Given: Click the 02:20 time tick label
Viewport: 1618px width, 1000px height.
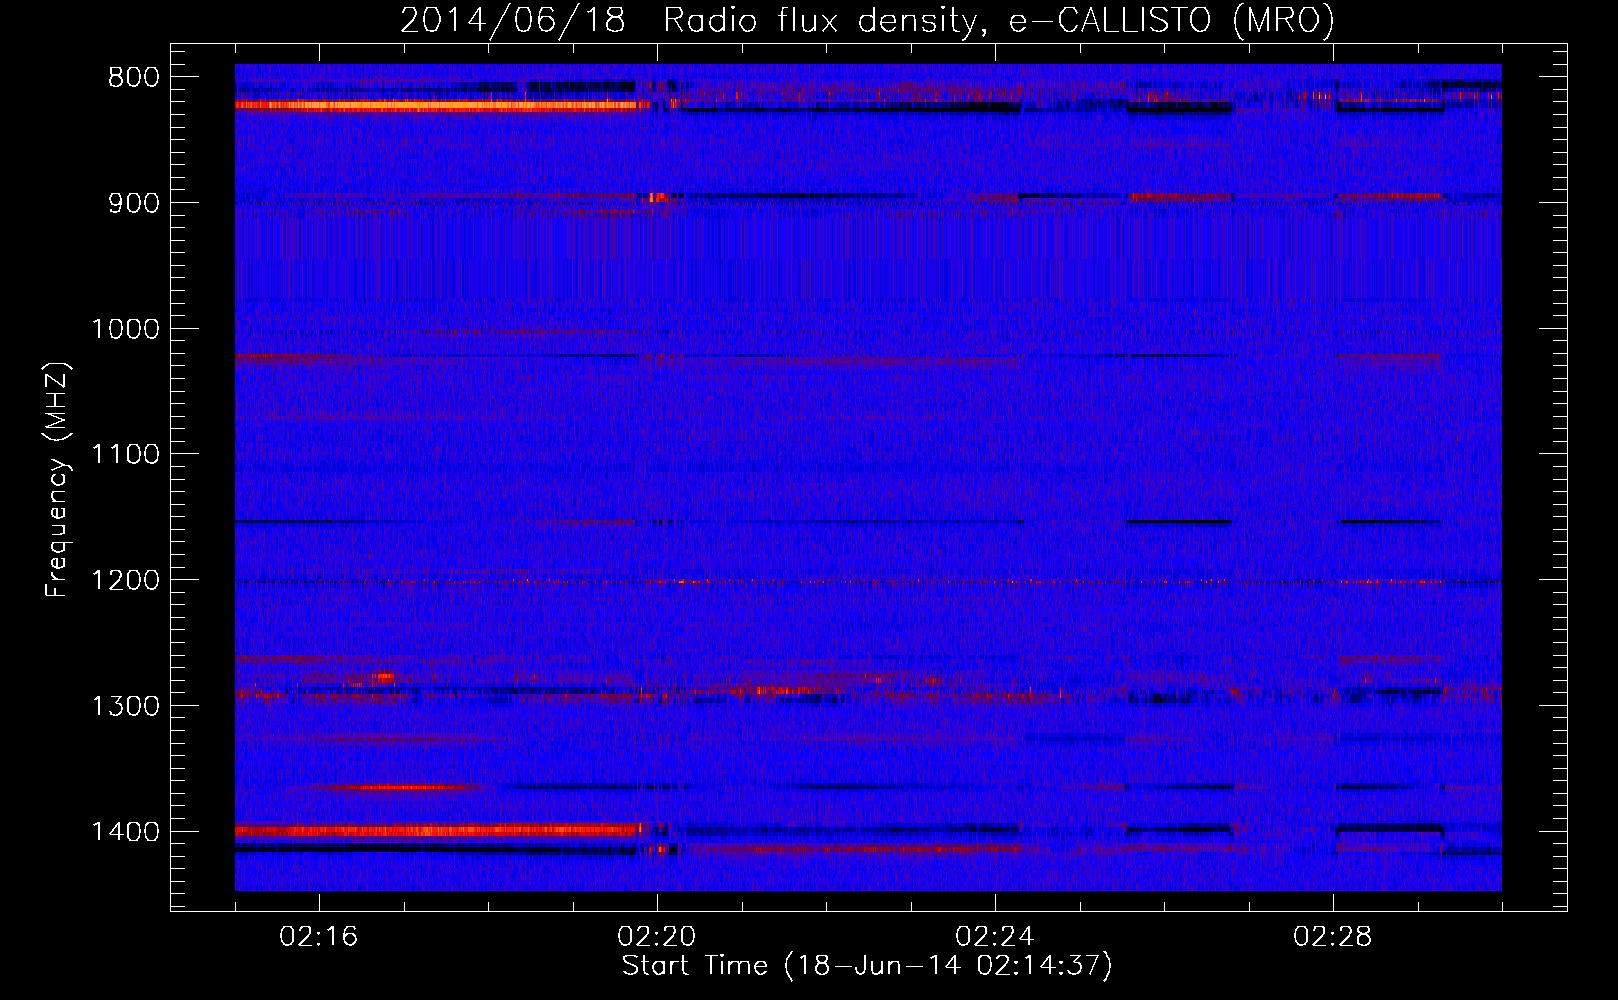Looking at the screenshot, I should [x=657, y=937].
